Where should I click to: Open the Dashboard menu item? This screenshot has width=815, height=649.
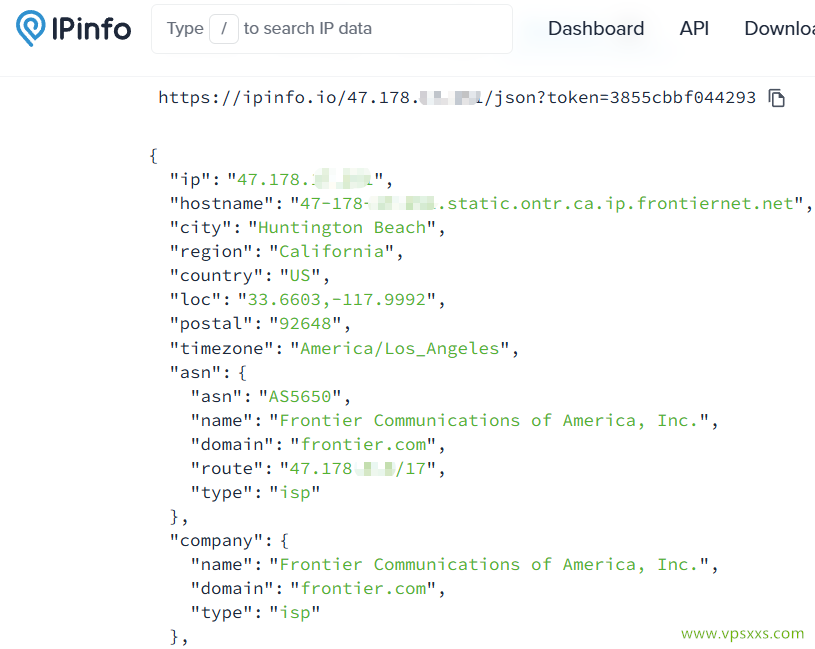(x=596, y=29)
